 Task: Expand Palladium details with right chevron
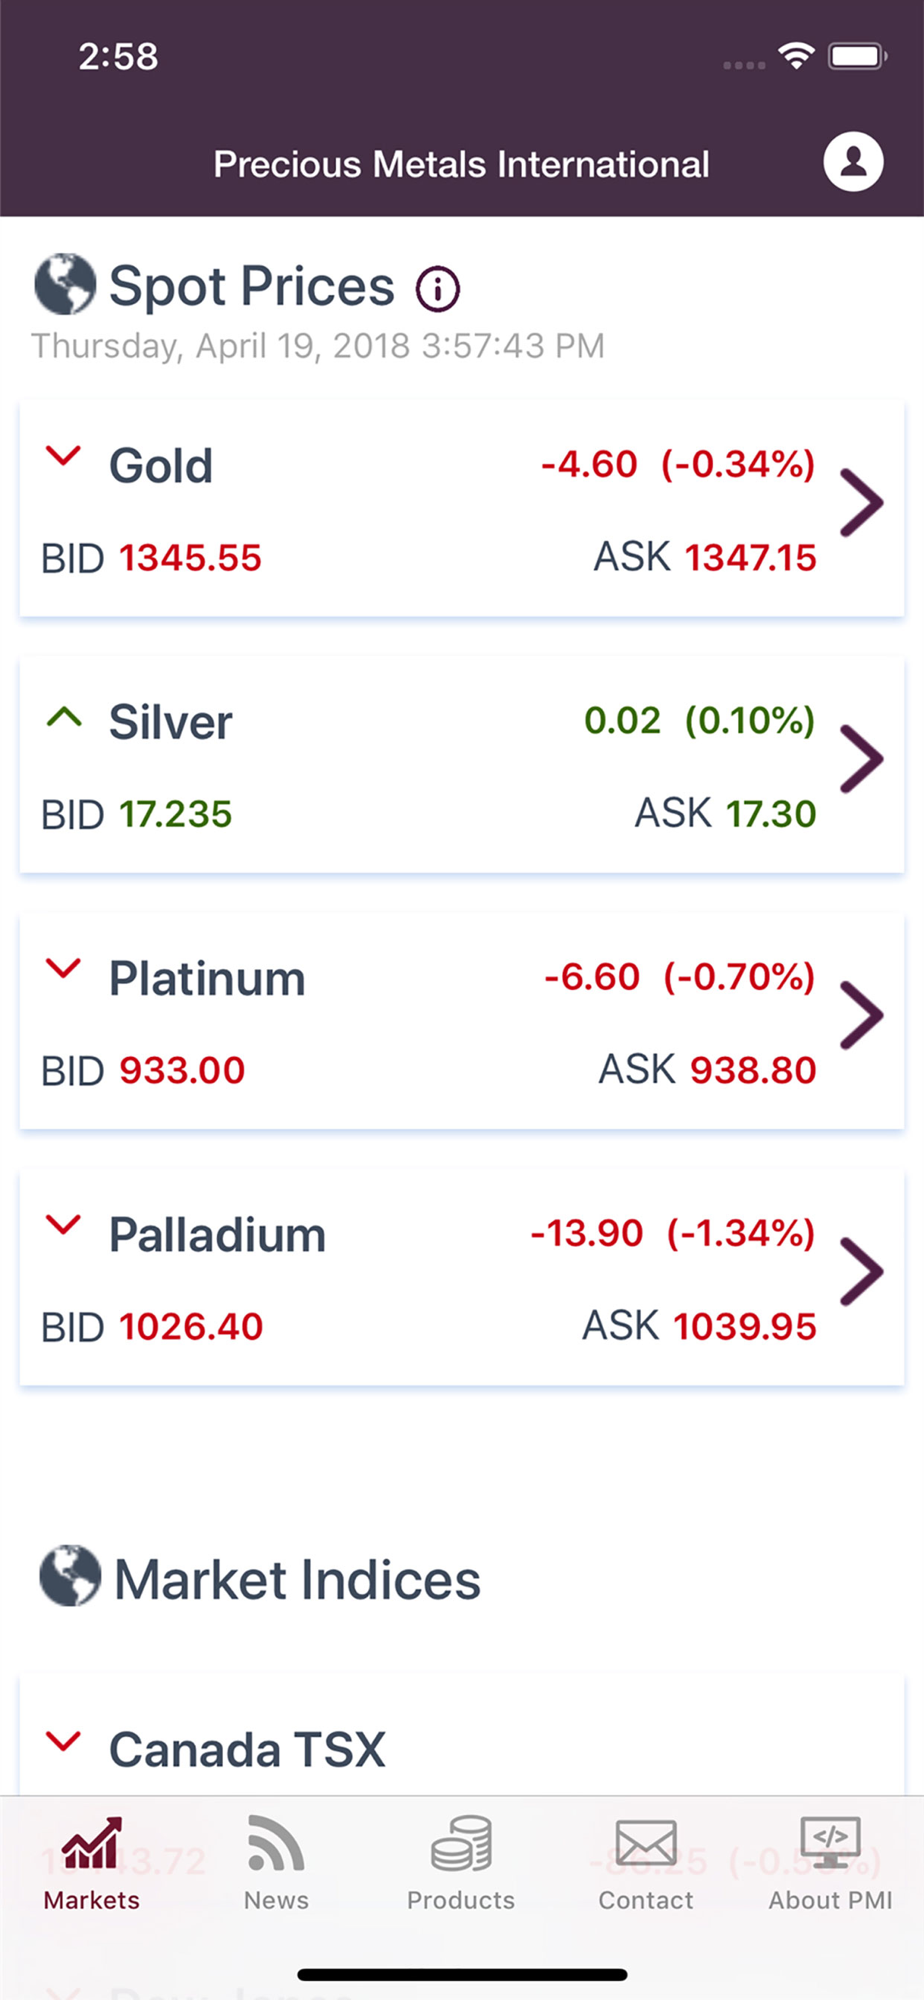pos(861,1271)
